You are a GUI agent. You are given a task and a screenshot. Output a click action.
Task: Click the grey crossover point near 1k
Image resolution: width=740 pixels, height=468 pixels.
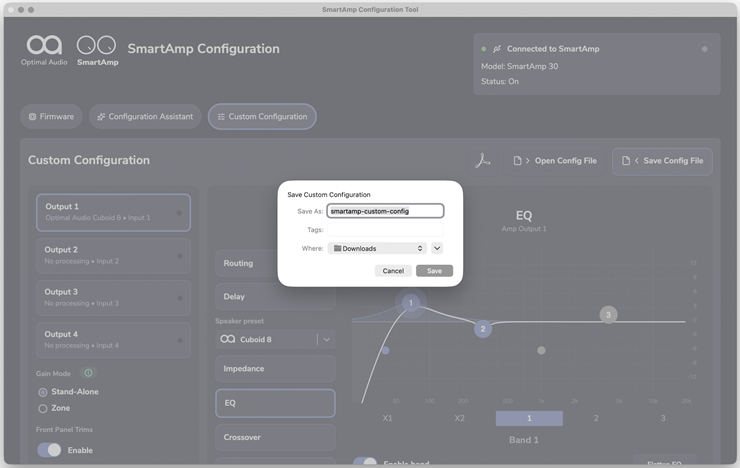(x=541, y=351)
